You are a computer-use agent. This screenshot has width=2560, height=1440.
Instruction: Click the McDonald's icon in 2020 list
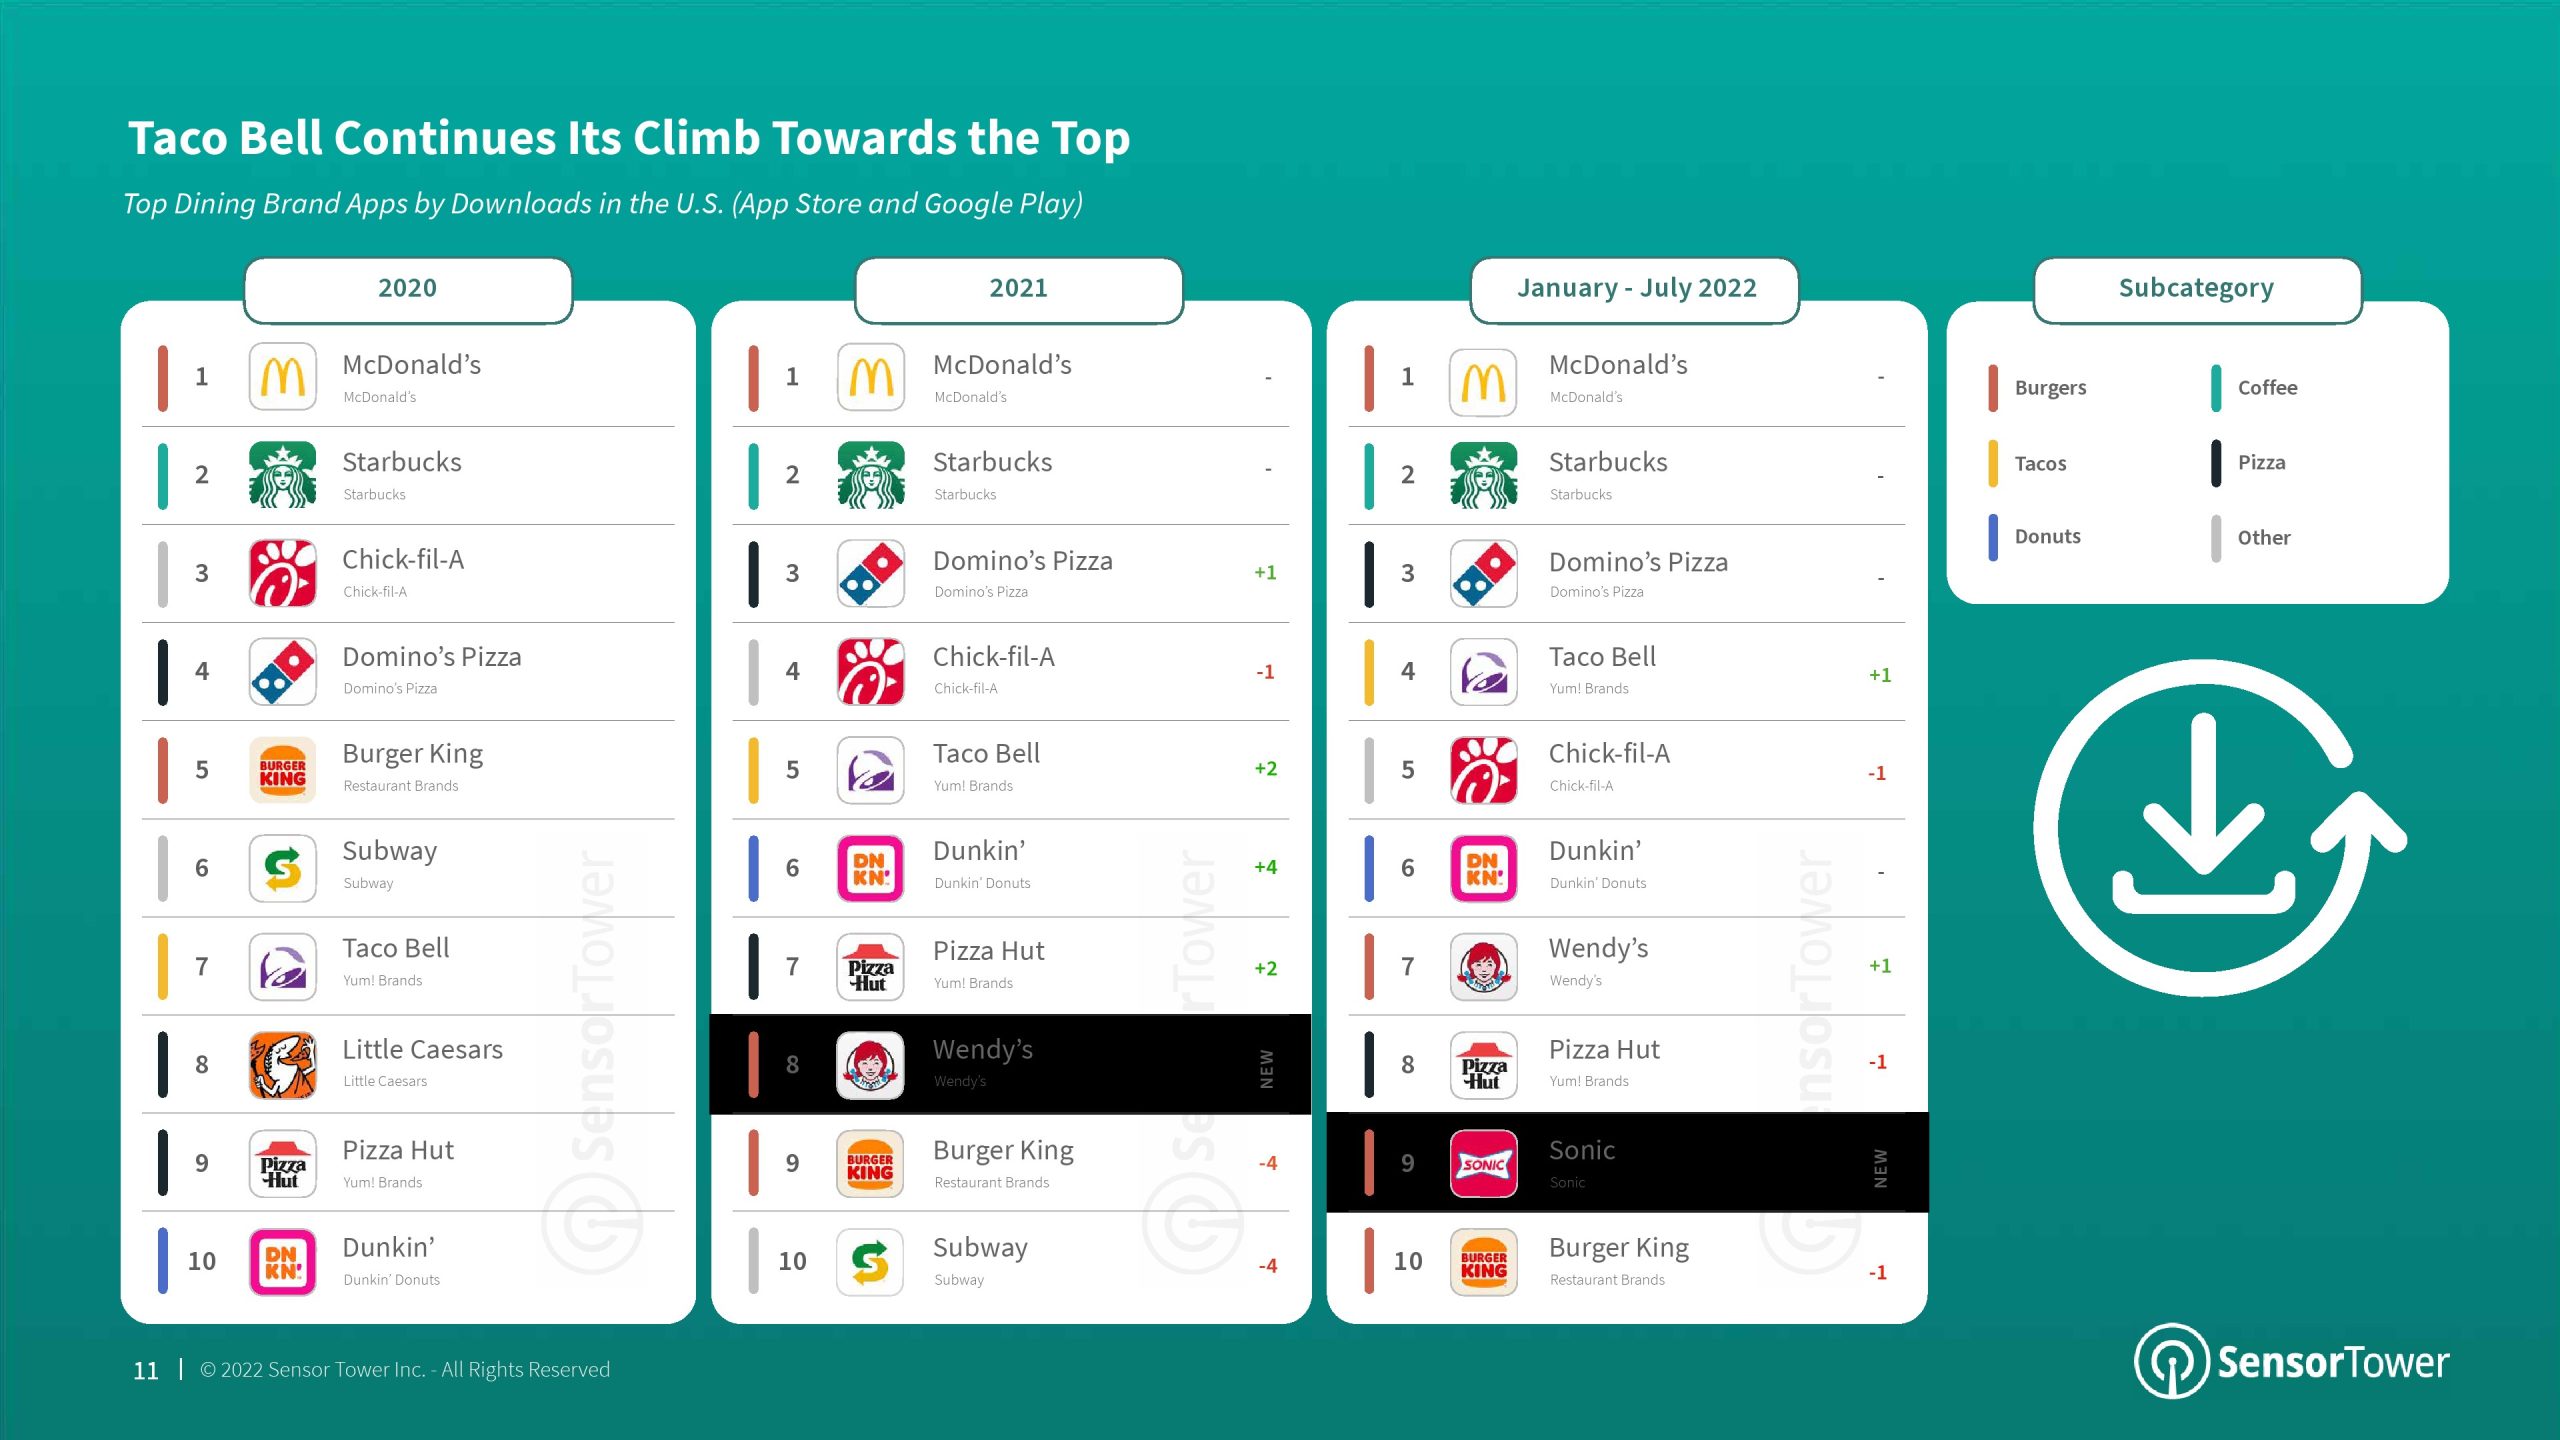[280, 375]
